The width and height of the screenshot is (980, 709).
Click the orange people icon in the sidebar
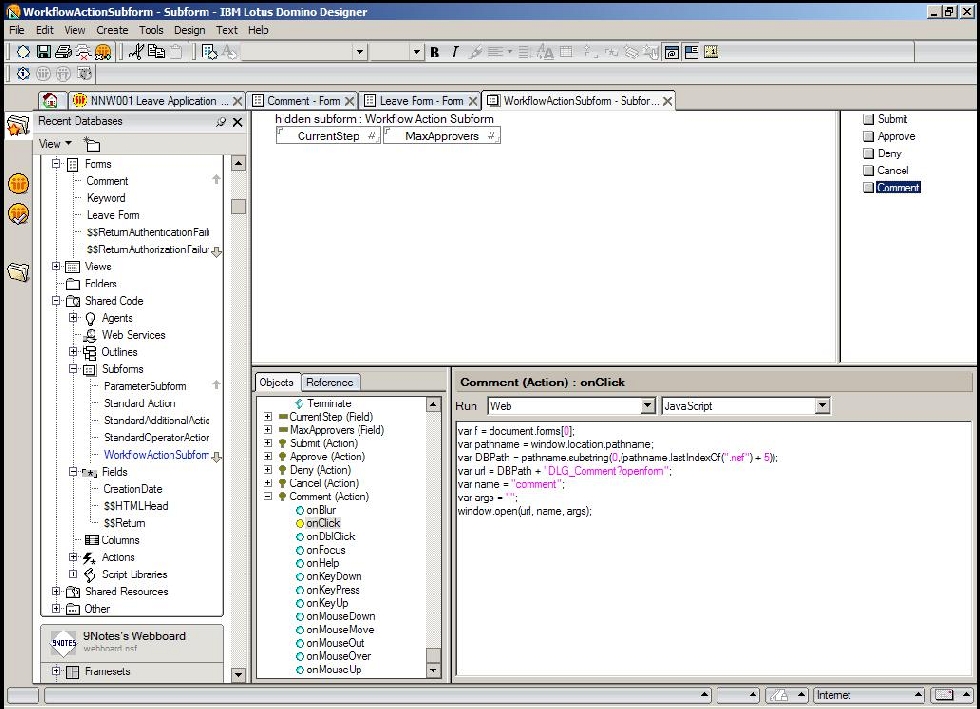click(18, 184)
